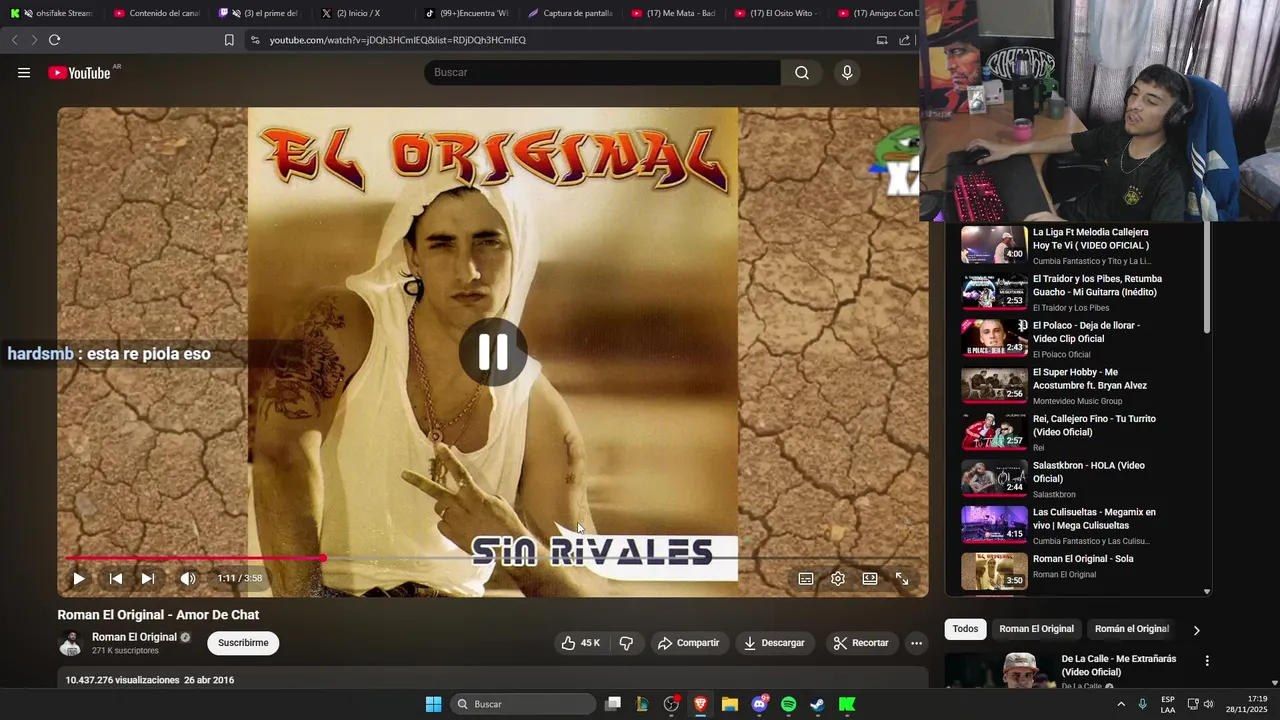Open the green Kick app taskbar icon
Viewport: 1280px width, 720px height.
[x=847, y=704]
